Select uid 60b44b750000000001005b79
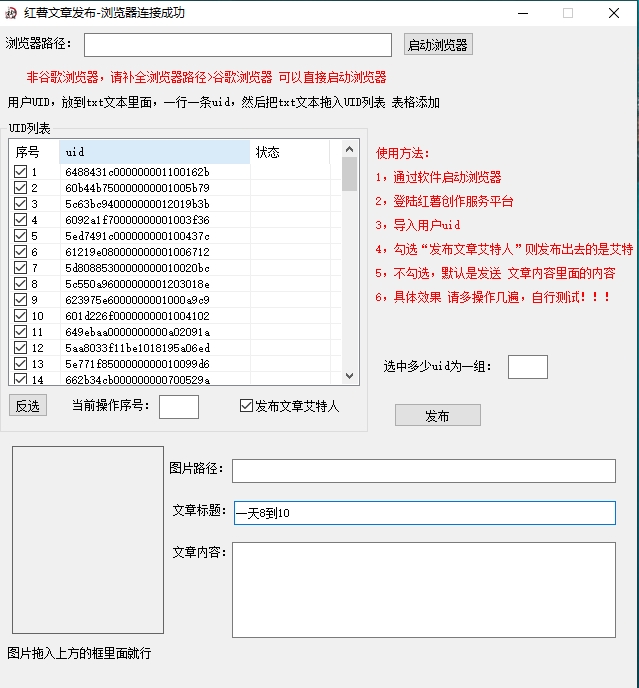639x688 pixels. coord(137,188)
